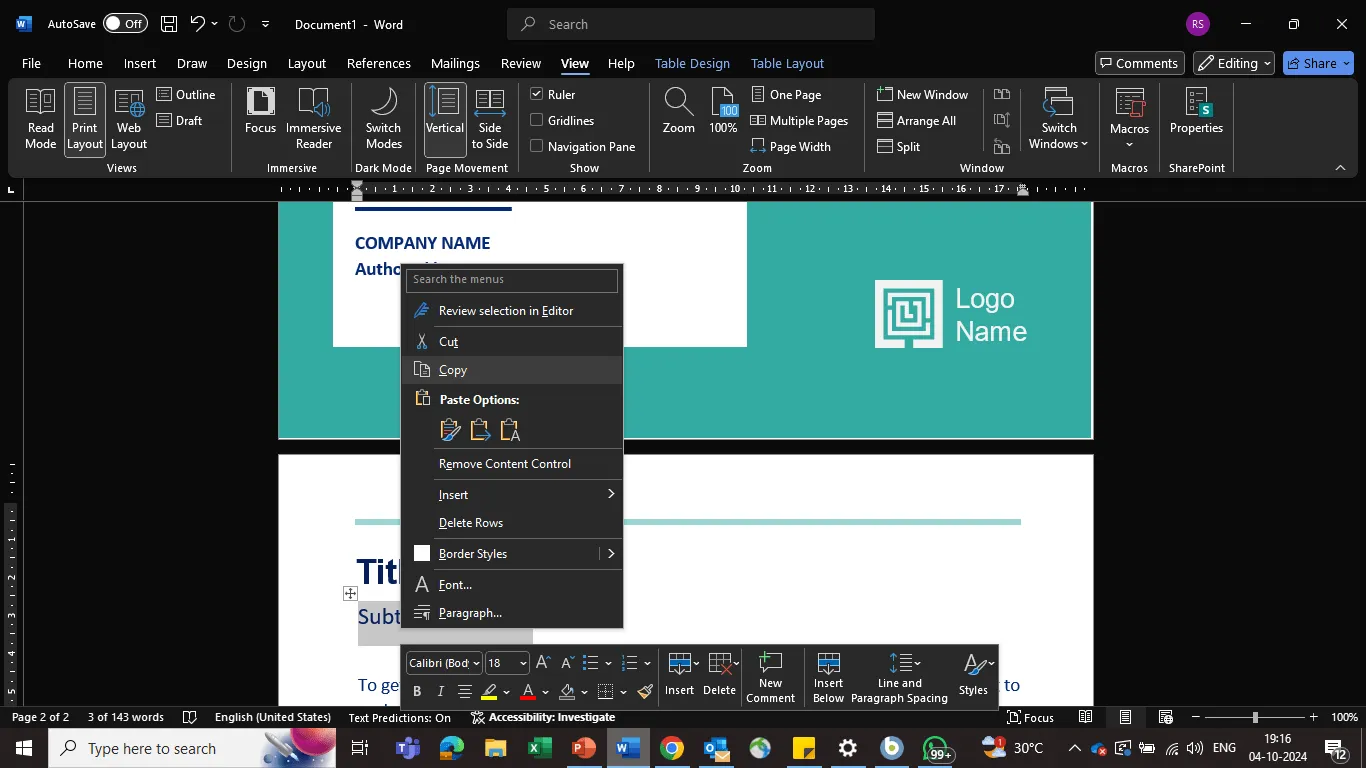Click the zoom slider handle in status bar
1366x768 pixels.
click(x=1255, y=717)
